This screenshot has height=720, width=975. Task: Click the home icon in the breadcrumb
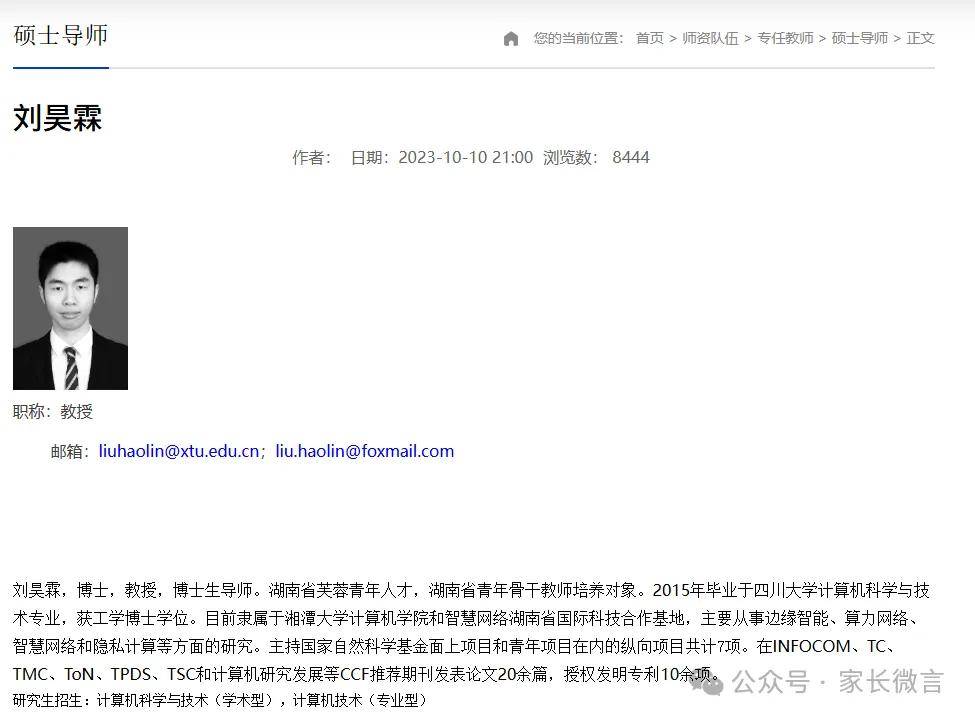click(511, 39)
